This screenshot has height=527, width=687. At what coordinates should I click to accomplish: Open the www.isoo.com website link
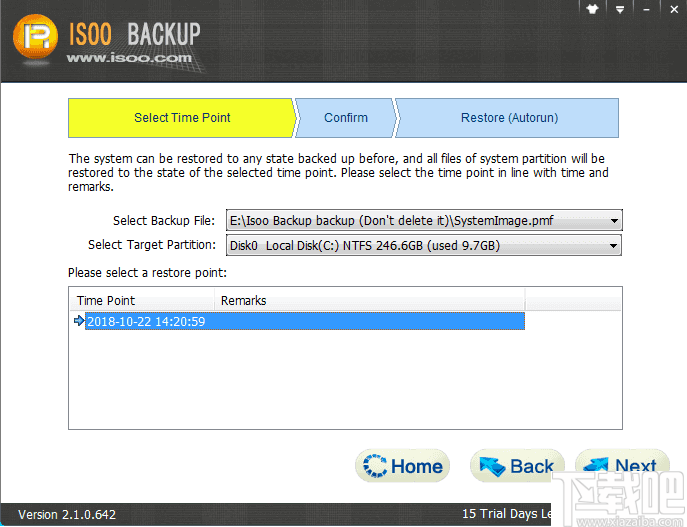coord(129,58)
